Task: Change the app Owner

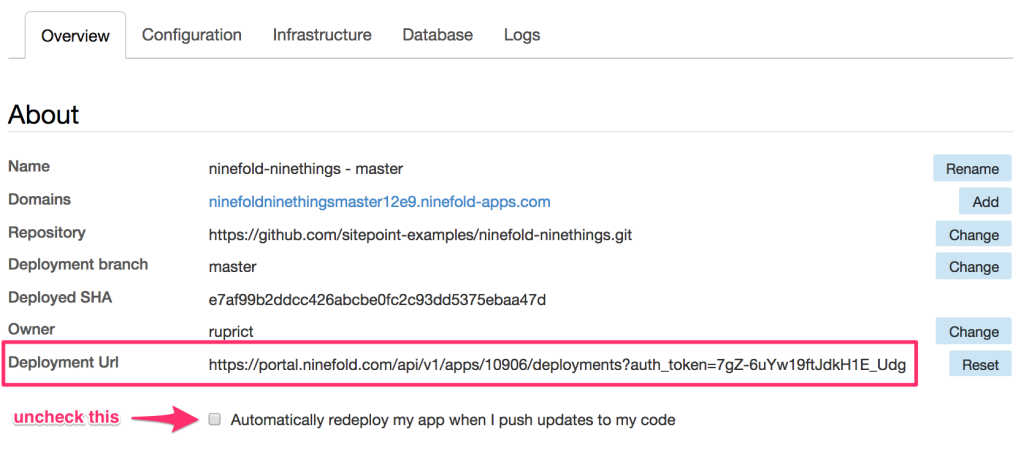Action: 973,332
